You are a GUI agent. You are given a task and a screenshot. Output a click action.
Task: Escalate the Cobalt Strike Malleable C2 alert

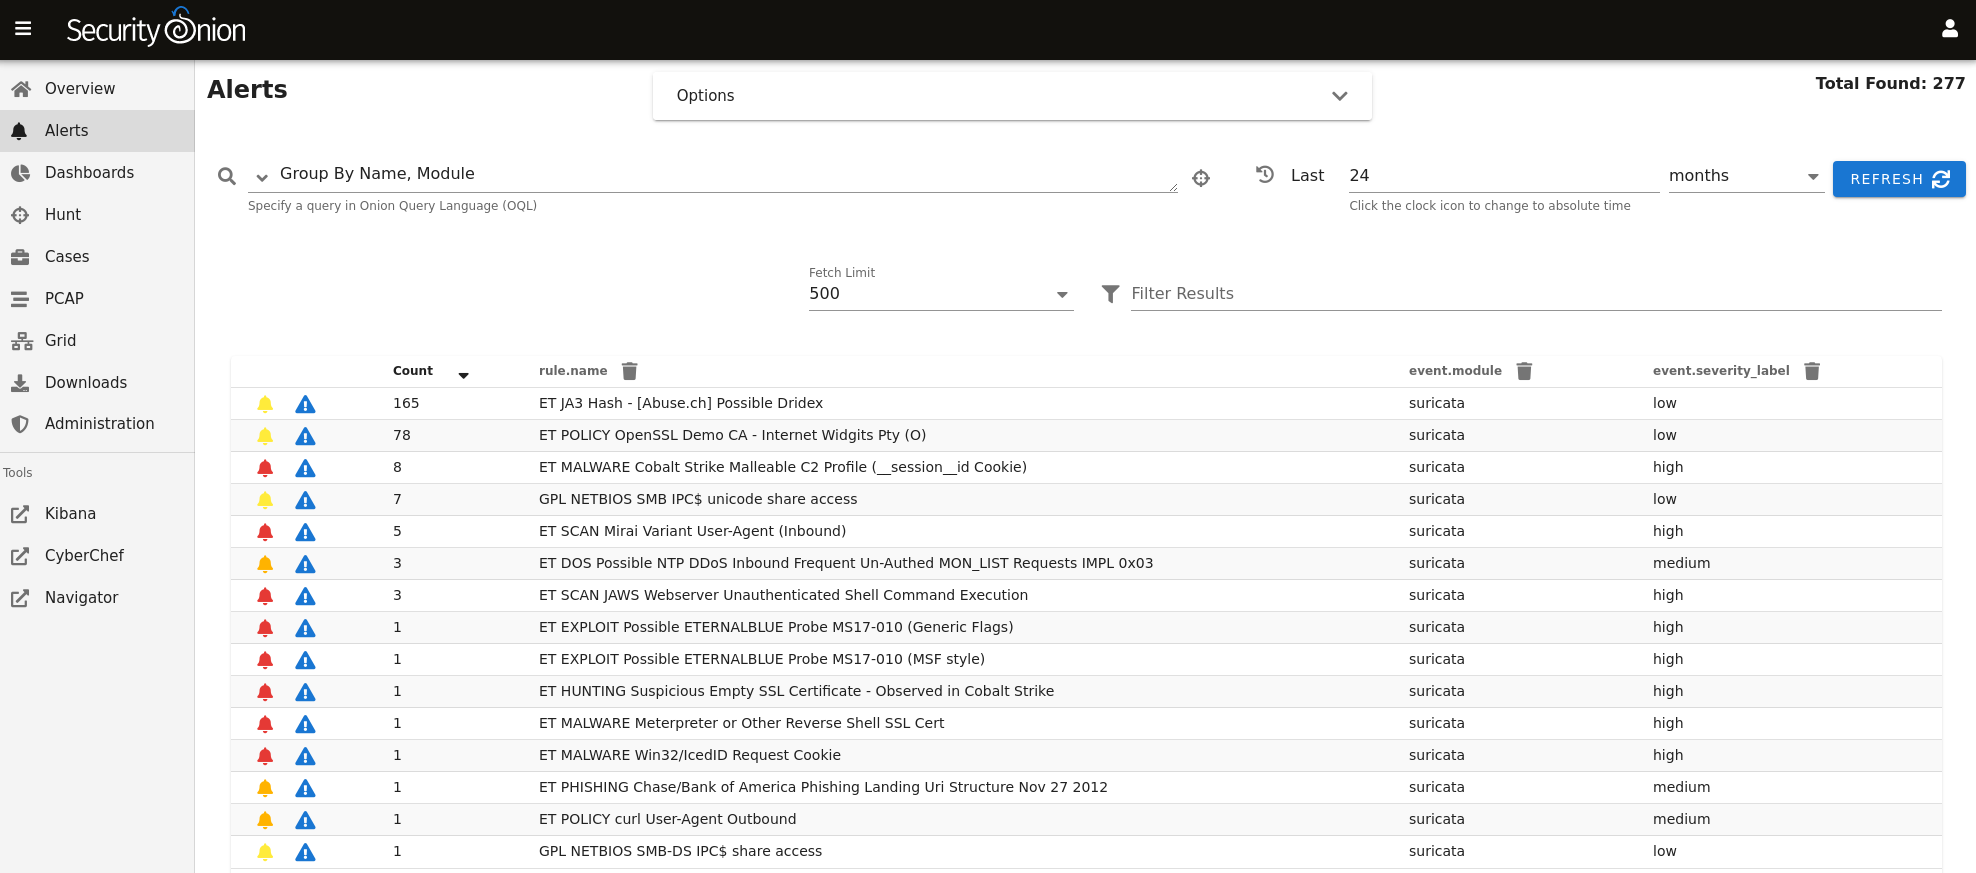click(x=305, y=468)
